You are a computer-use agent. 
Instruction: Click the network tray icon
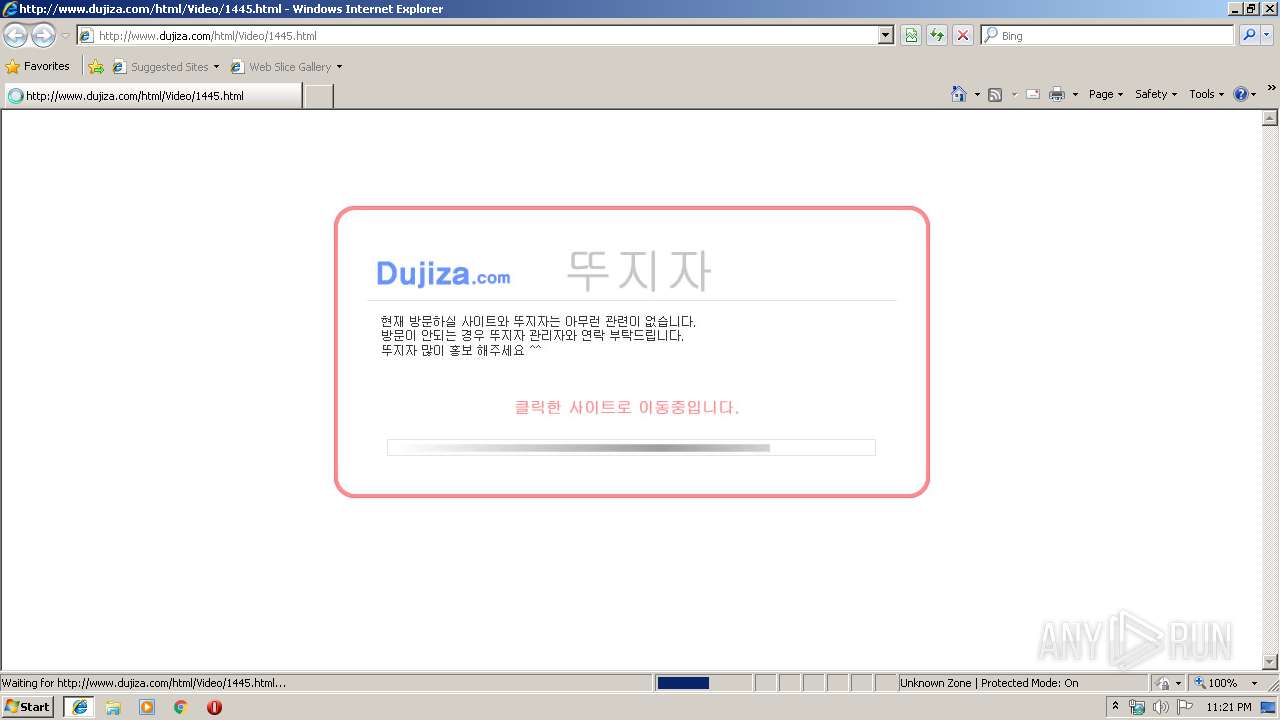pyautogui.click(x=1137, y=707)
